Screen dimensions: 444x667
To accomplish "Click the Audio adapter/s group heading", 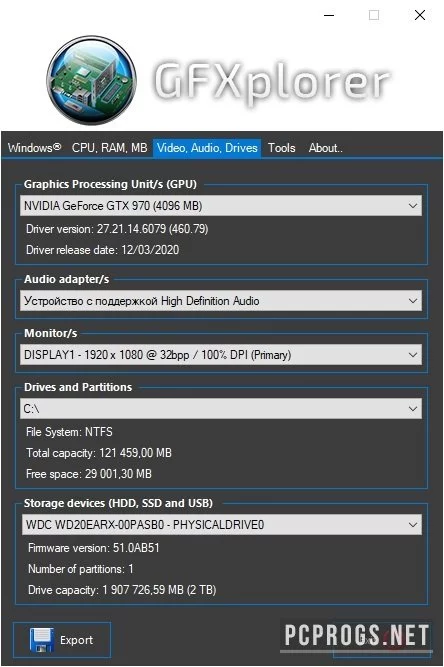I will point(66,279).
